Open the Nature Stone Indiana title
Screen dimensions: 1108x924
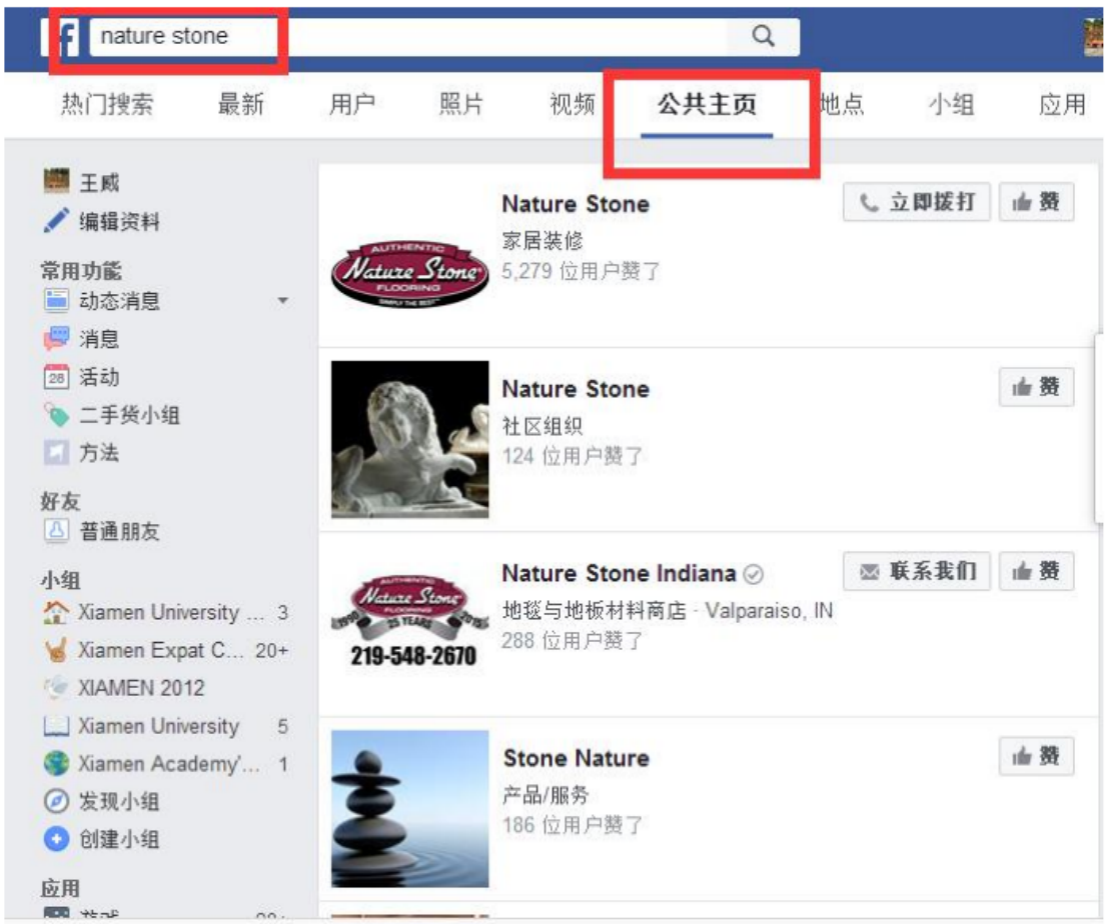coord(619,573)
